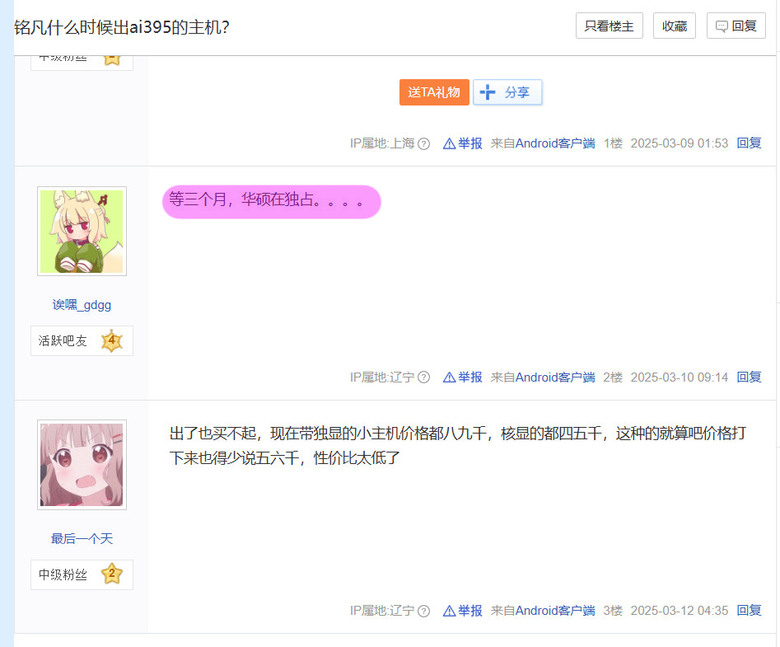Click the Android客户端 link on the 2楼 post
The image size is (780, 647).
tap(555, 377)
